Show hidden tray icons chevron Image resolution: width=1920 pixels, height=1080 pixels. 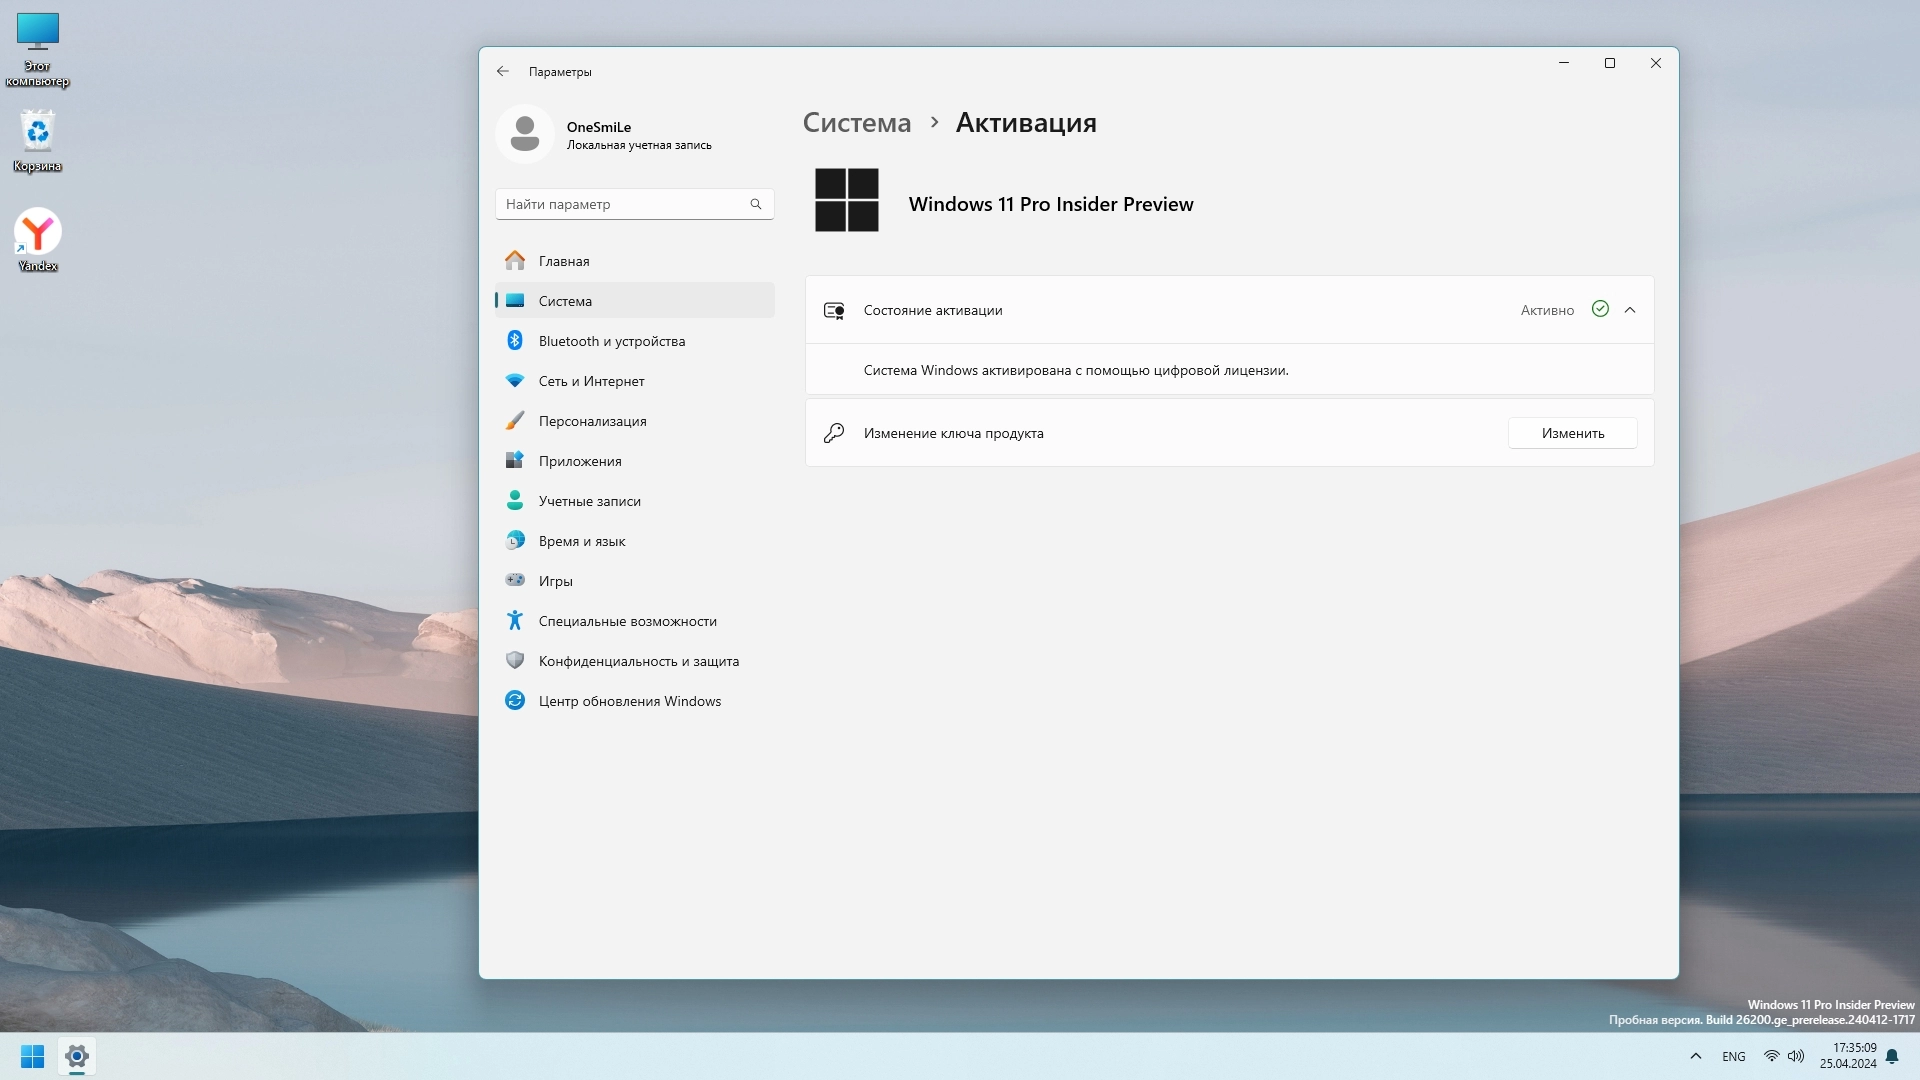point(1696,1056)
